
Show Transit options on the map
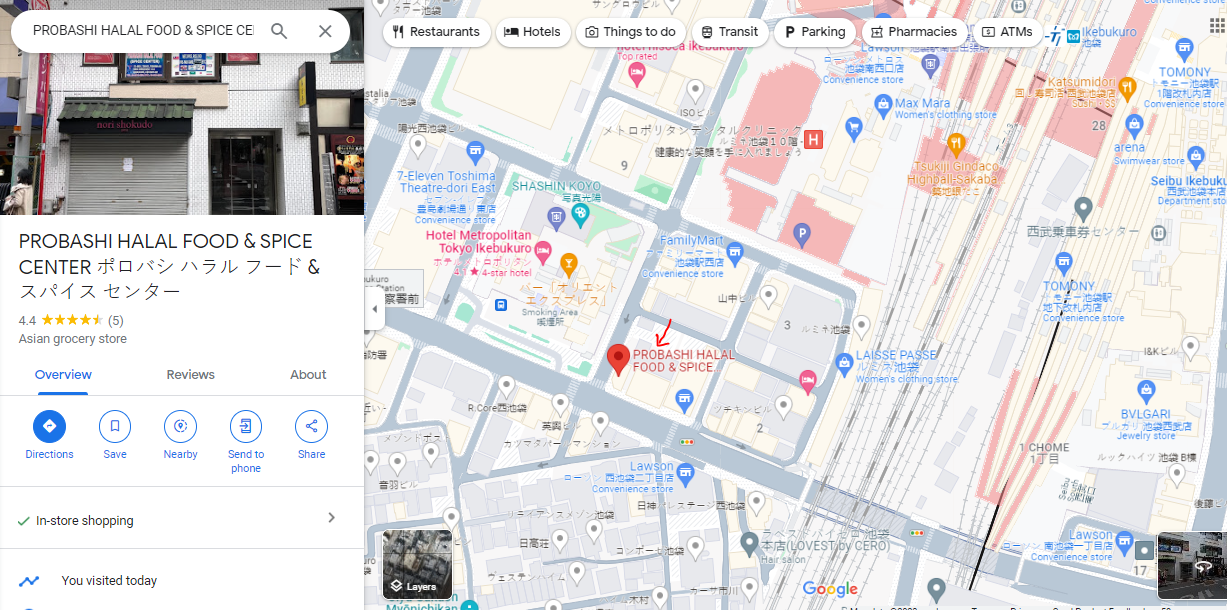click(x=729, y=32)
